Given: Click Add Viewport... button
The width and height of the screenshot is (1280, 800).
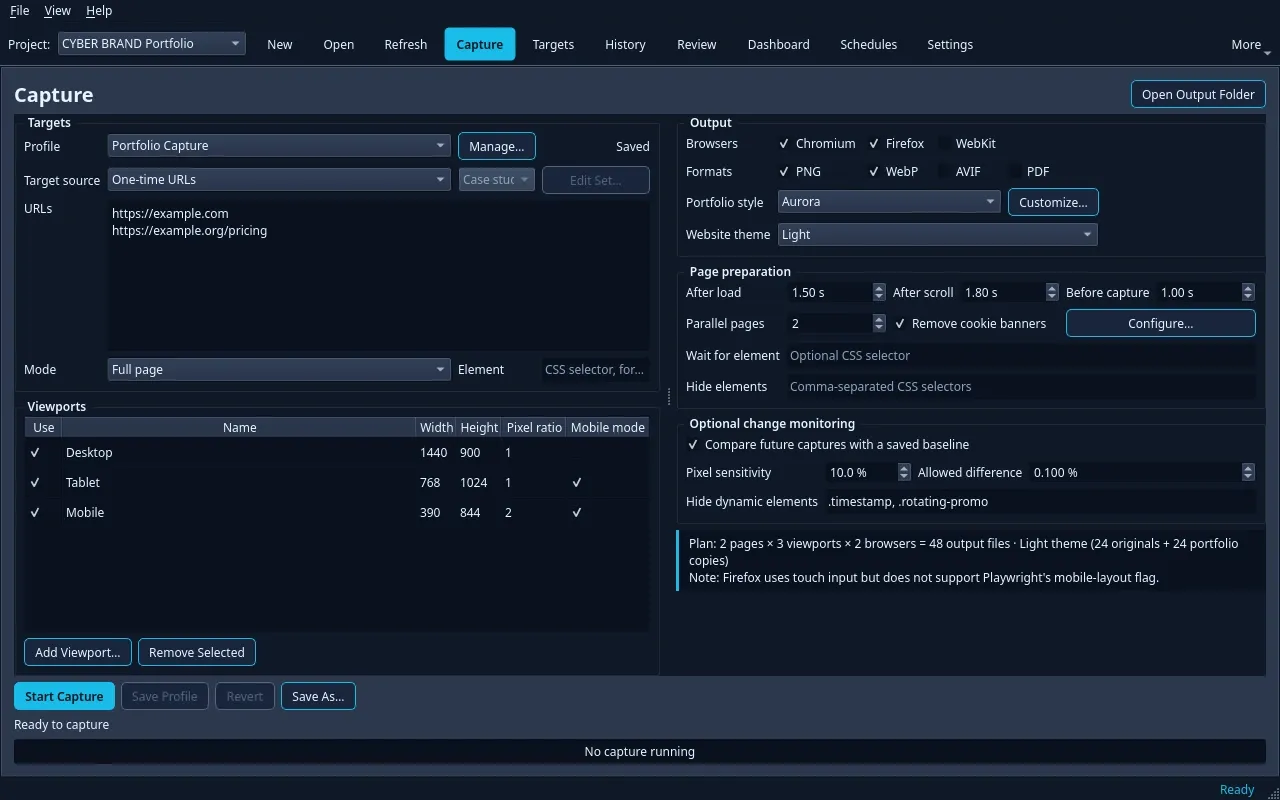Looking at the screenshot, I should tap(78, 652).
